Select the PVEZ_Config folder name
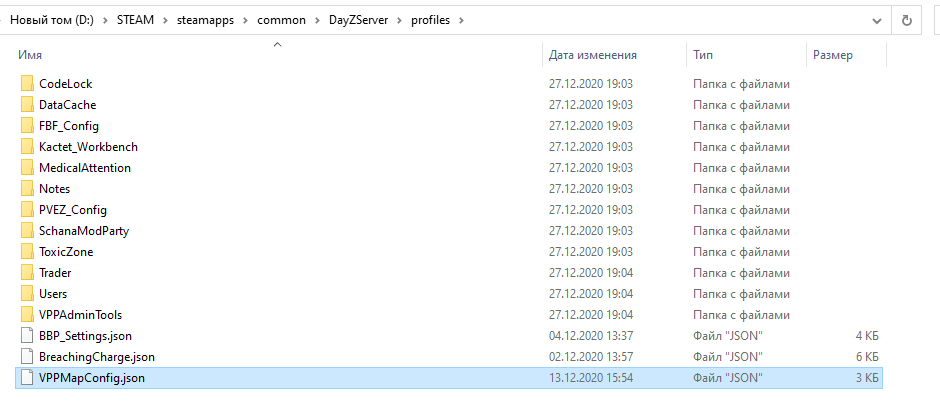This screenshot has height=417, width=940. pos(73,210)
